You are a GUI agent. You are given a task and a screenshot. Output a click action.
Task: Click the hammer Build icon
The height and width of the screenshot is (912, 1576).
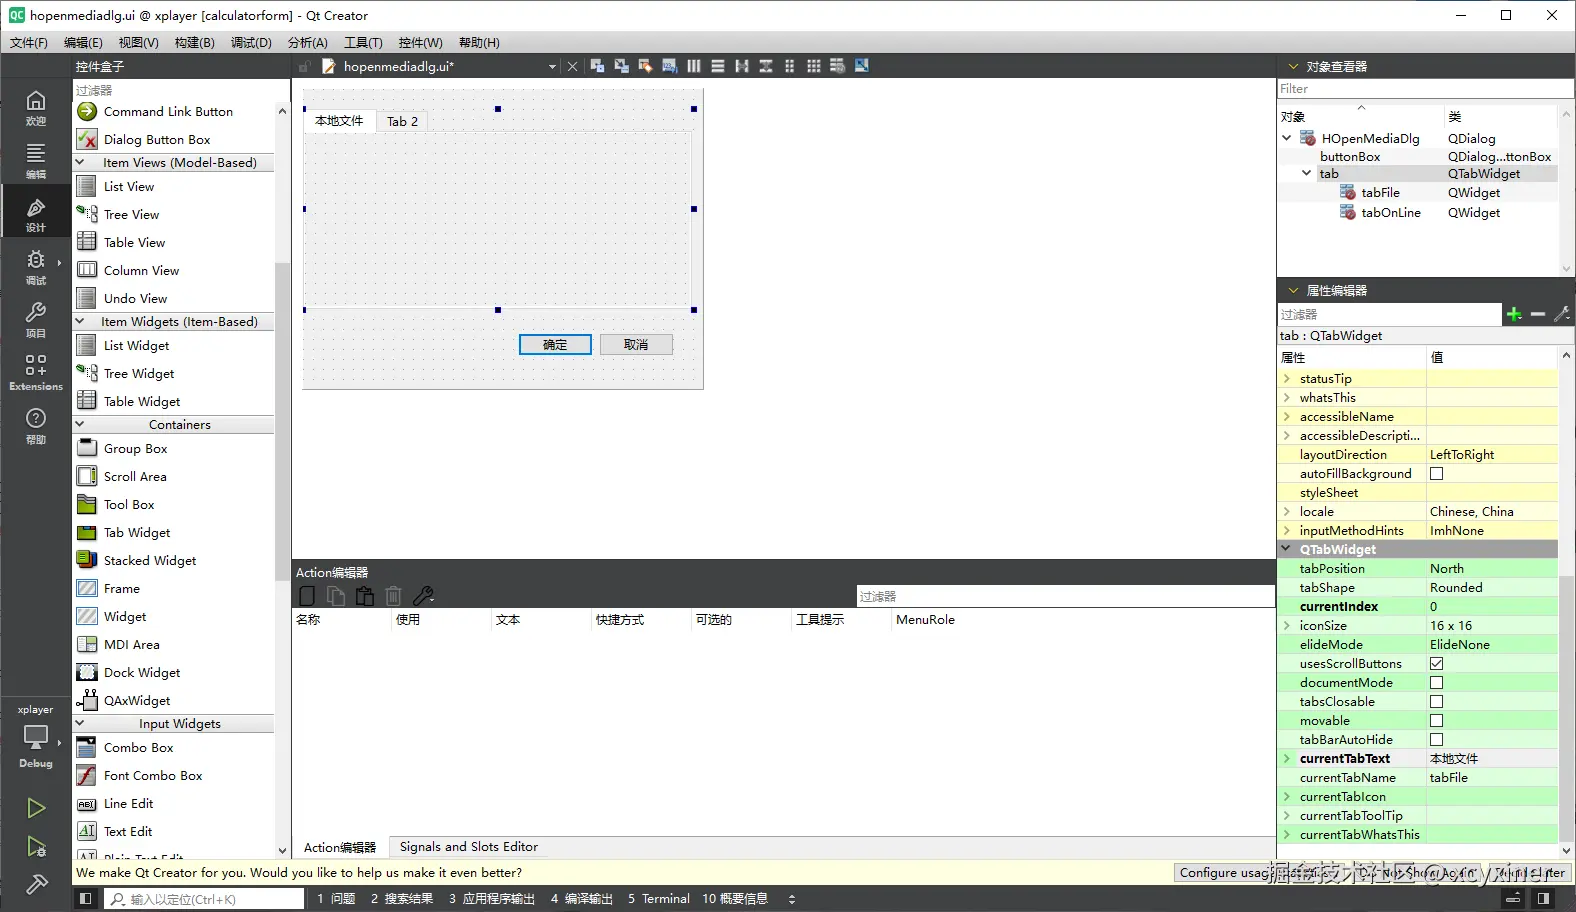36,884
